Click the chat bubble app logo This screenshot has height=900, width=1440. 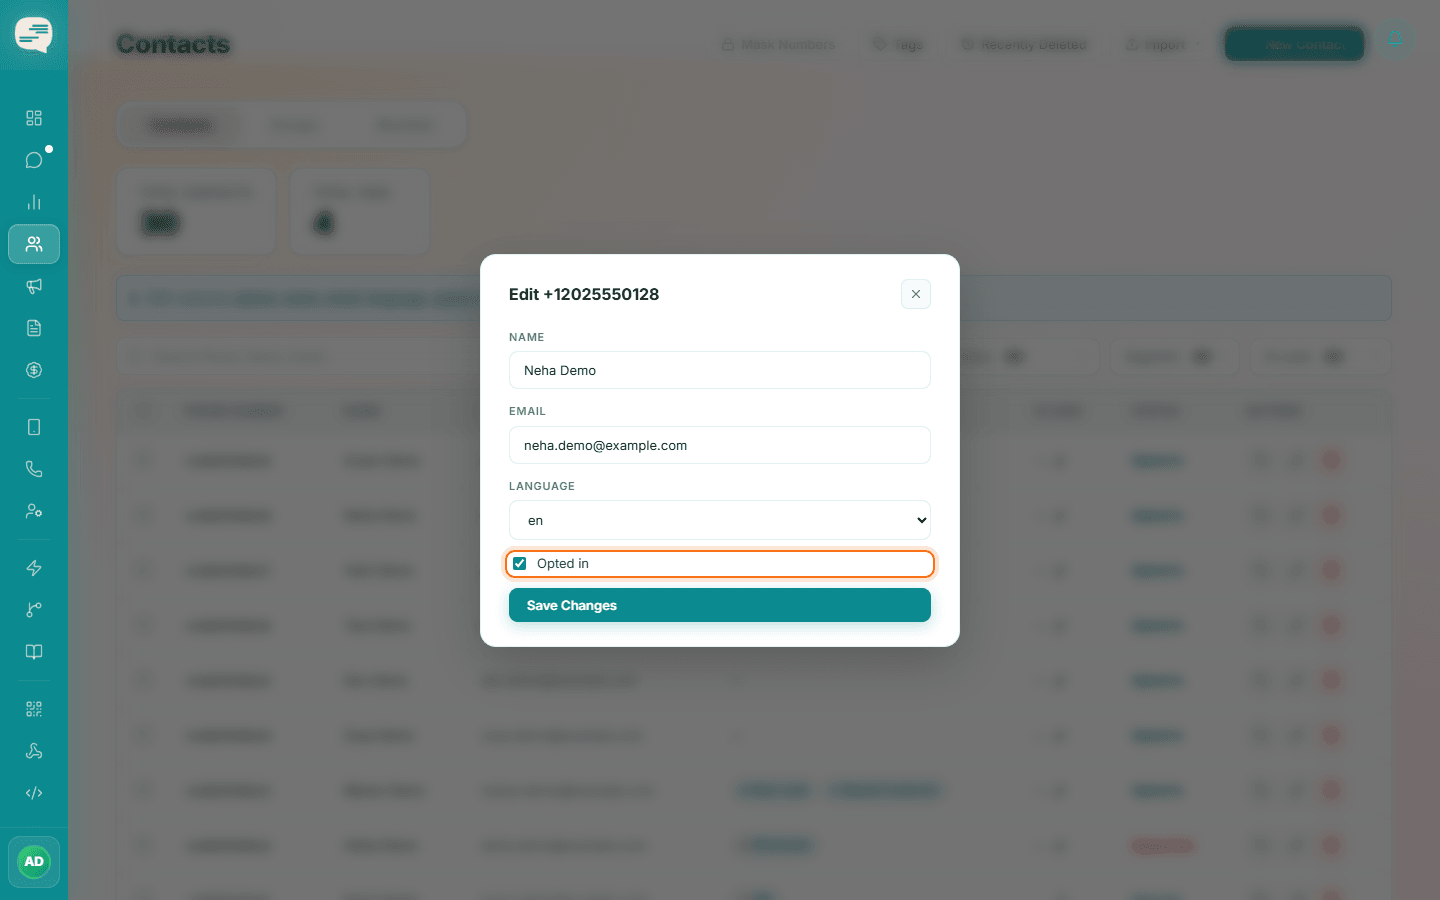34,35
